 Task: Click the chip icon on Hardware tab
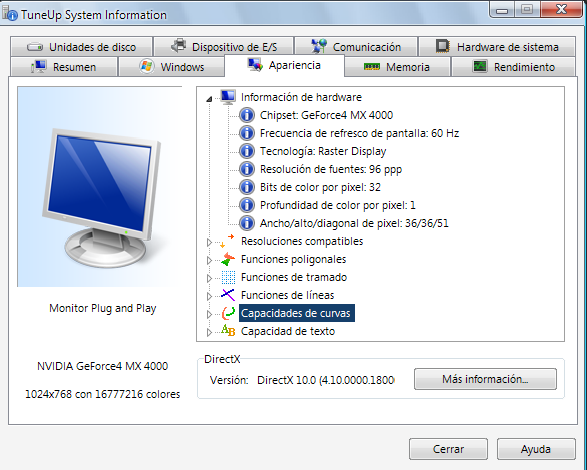pyautogui.click(x=442, y=46)
